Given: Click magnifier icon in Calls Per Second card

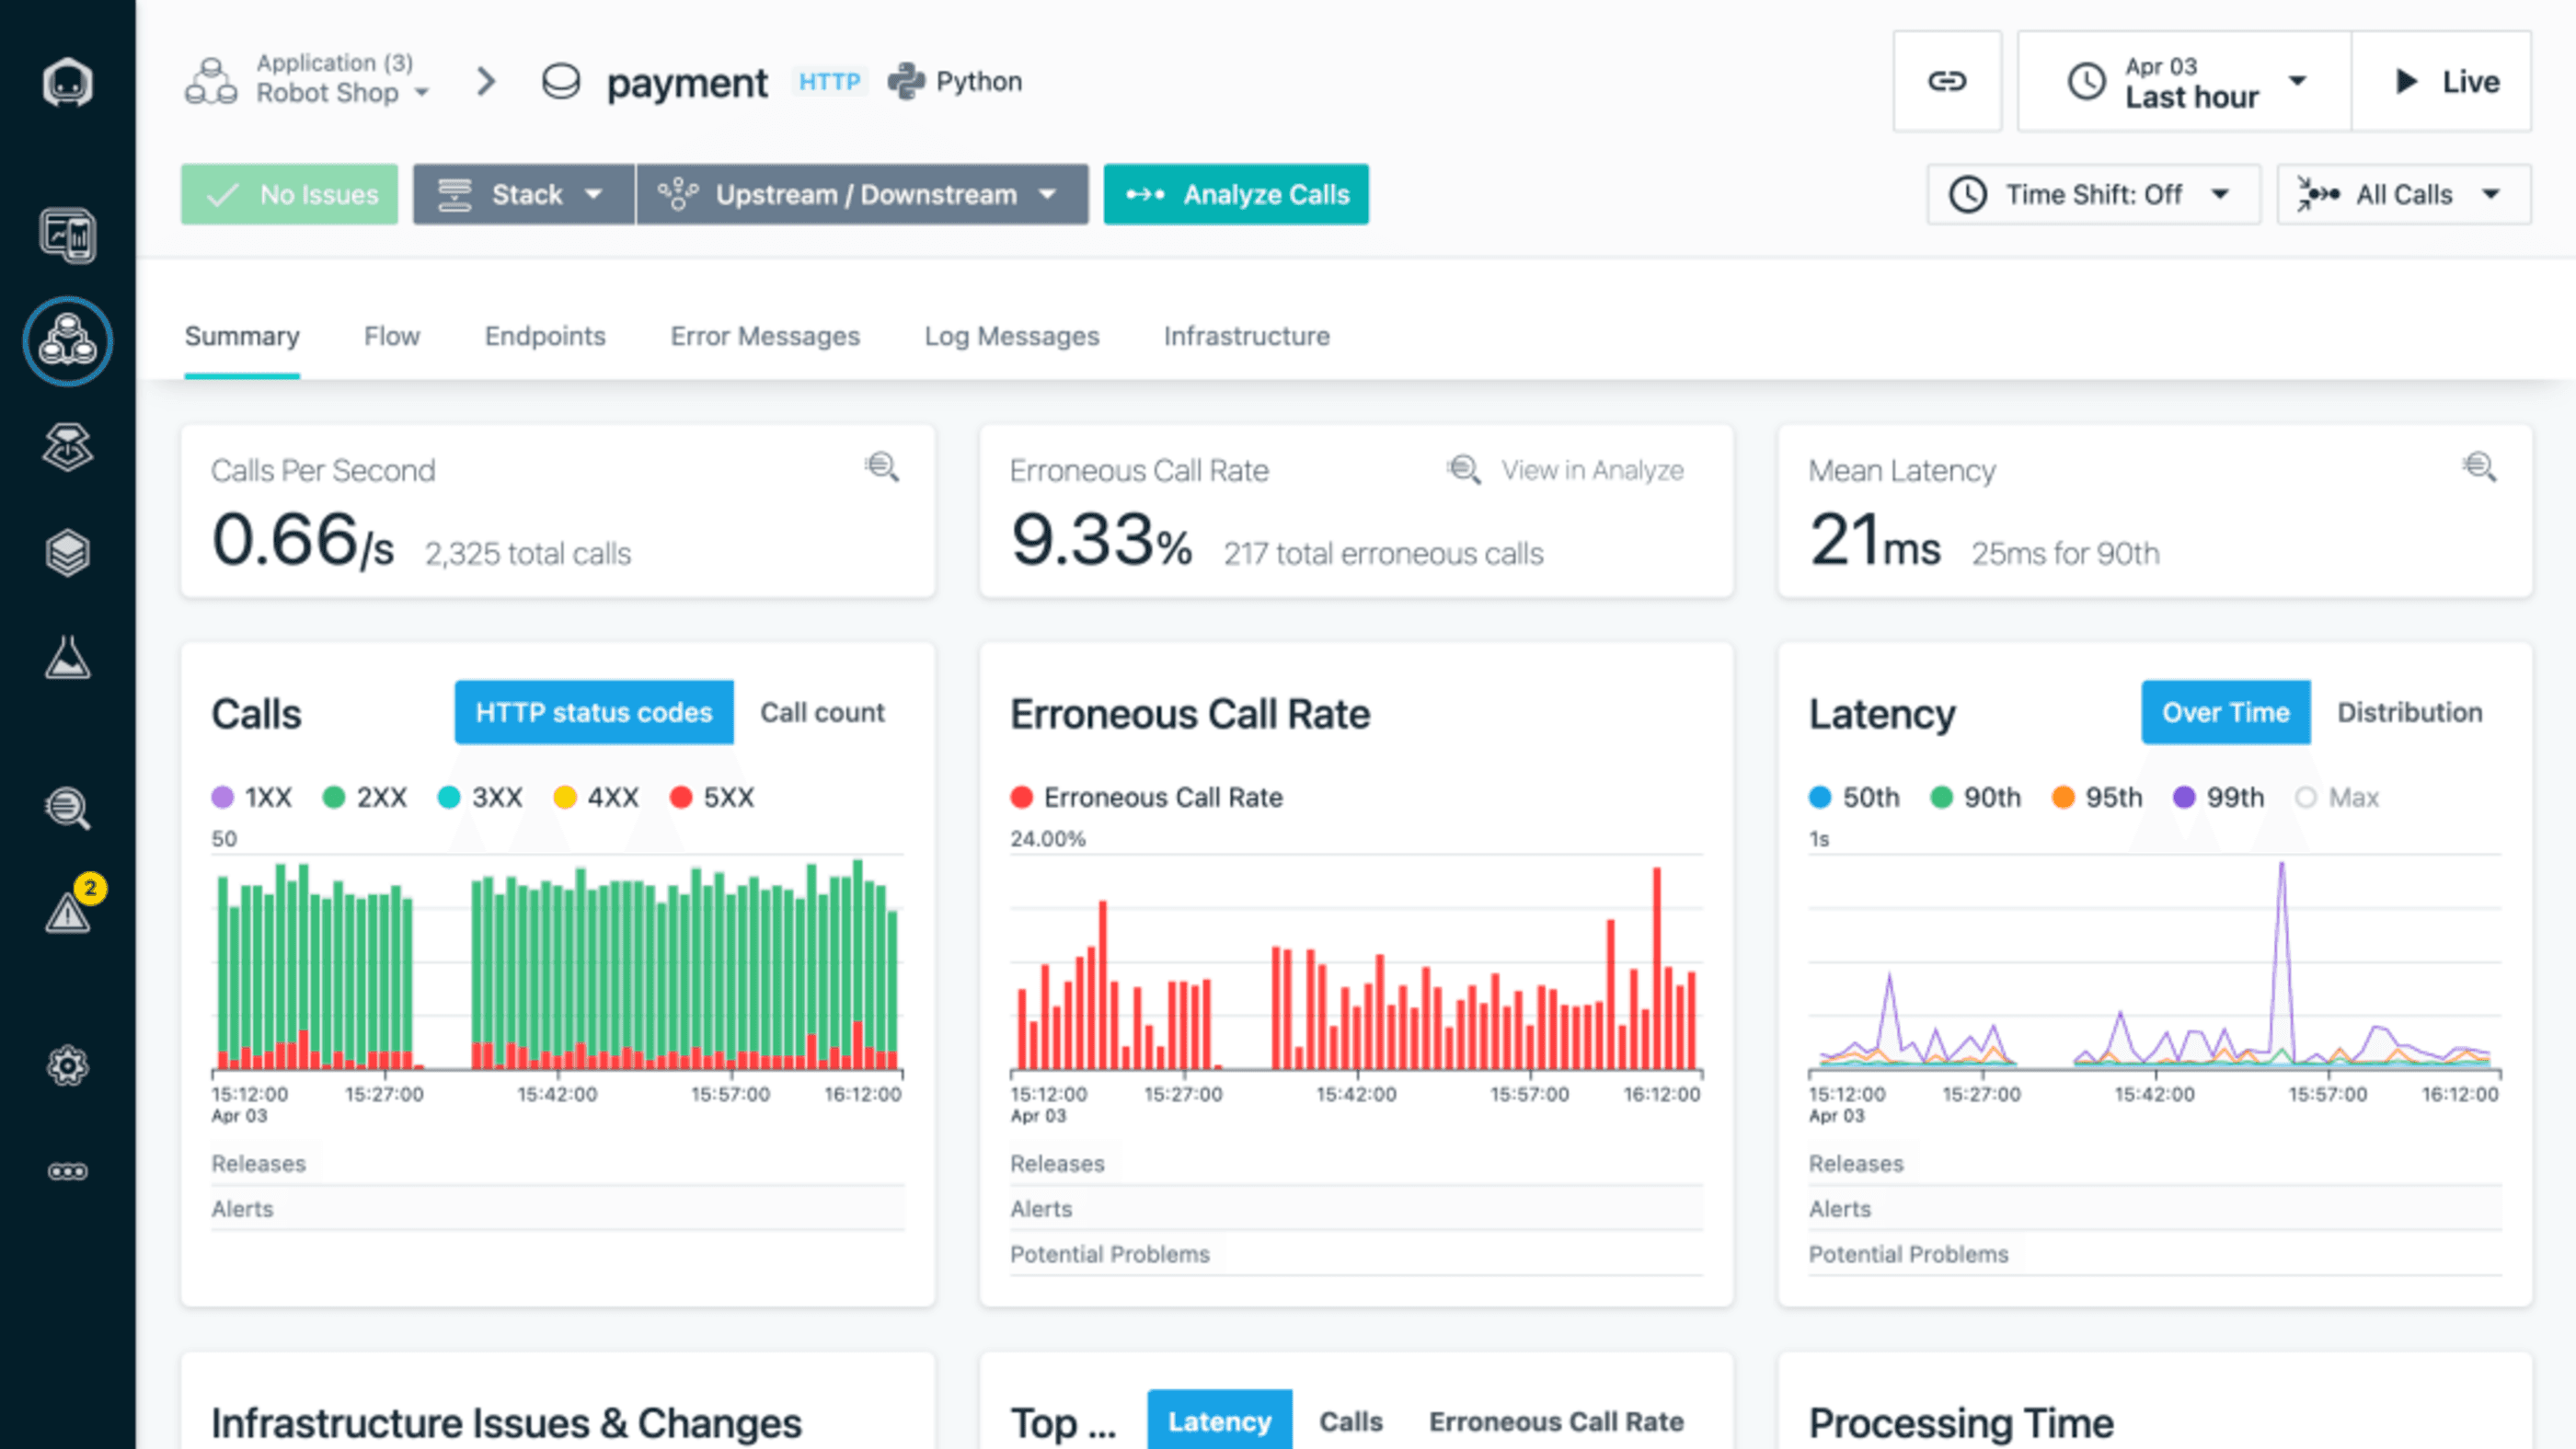Looking at the screenshot, I should click(x=881, y=467).
